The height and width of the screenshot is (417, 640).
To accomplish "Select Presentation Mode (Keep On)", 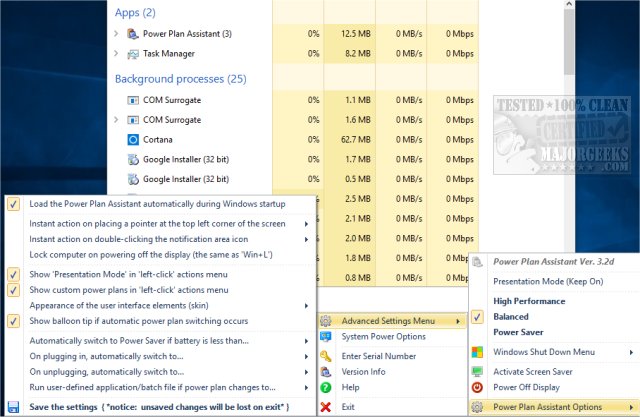I will [547, 281].
